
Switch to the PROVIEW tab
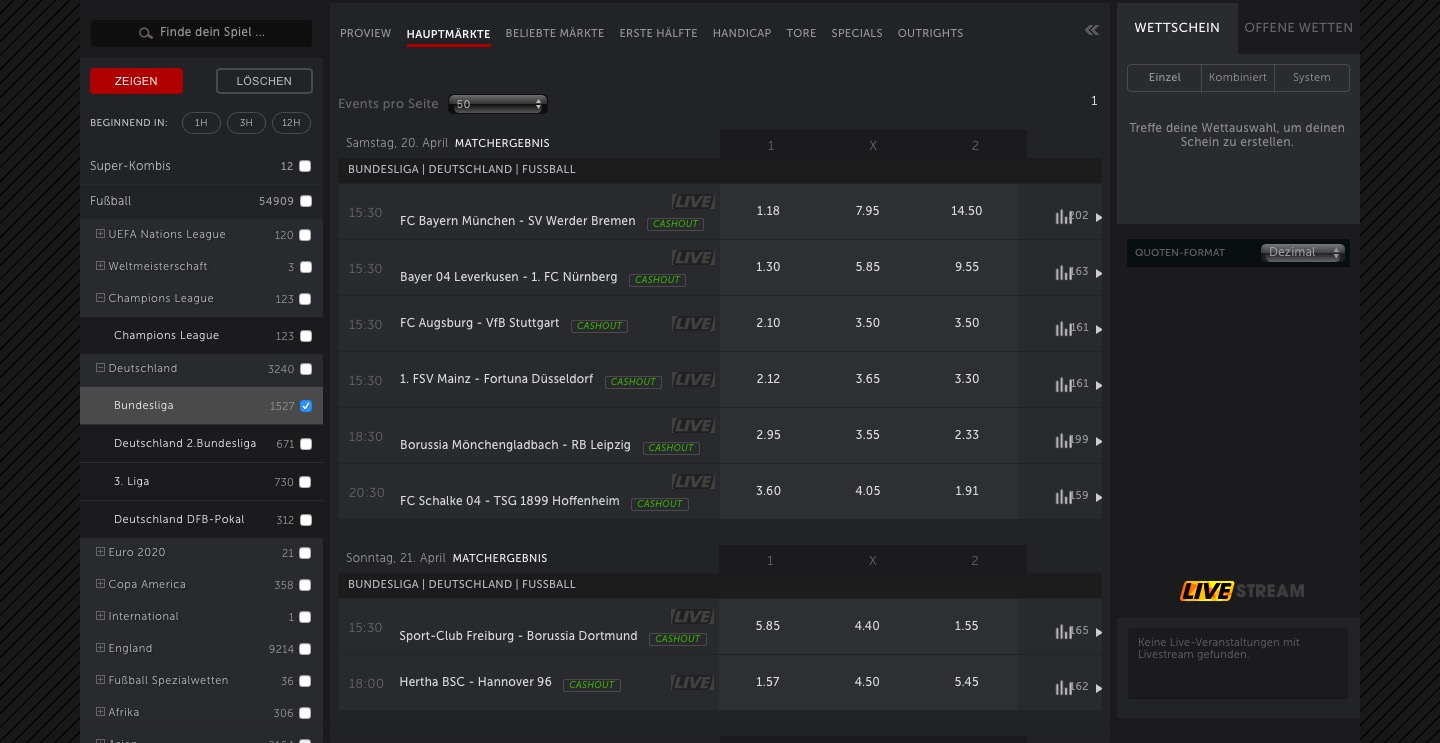click(365, 33)
